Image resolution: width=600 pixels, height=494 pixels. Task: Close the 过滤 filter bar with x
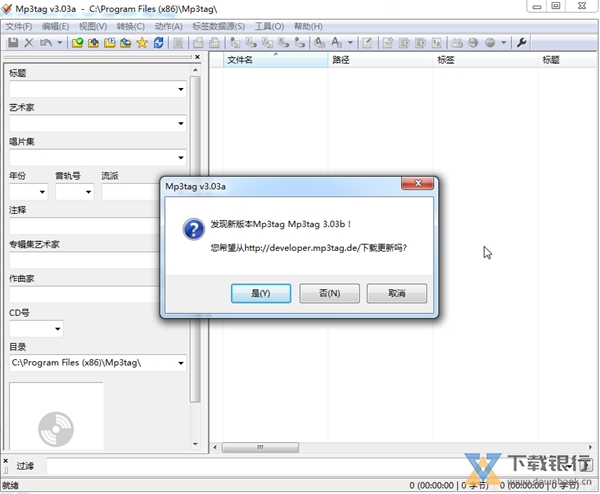(5, 461)
